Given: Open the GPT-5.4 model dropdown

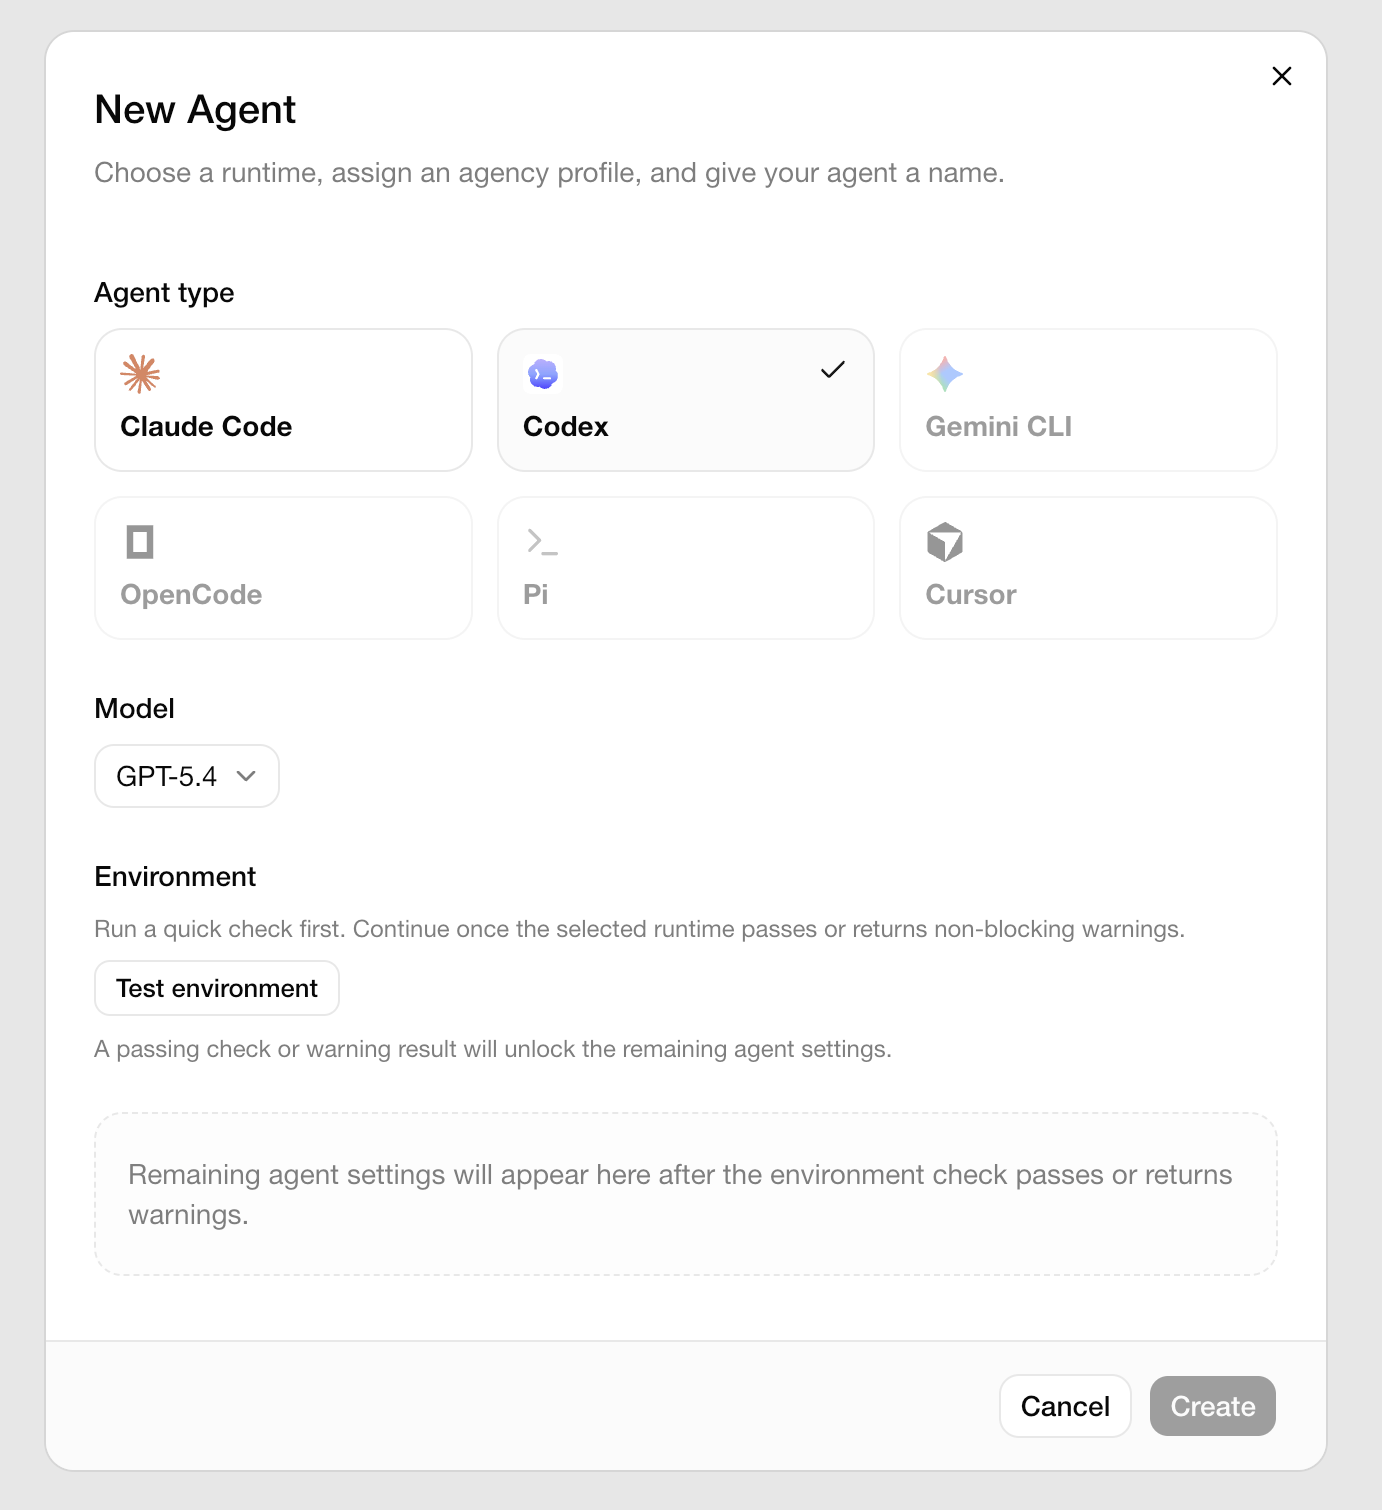Looking at the screenshot, I should tap(186, 776).
